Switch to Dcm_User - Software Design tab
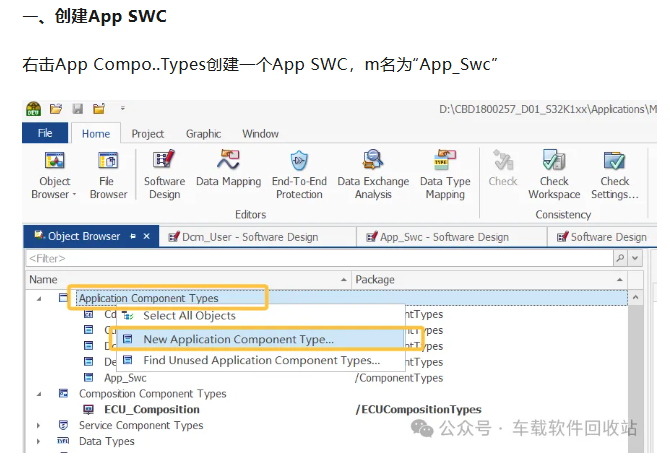Viewport: 670px width, 462px height. (x=257, y=237)
